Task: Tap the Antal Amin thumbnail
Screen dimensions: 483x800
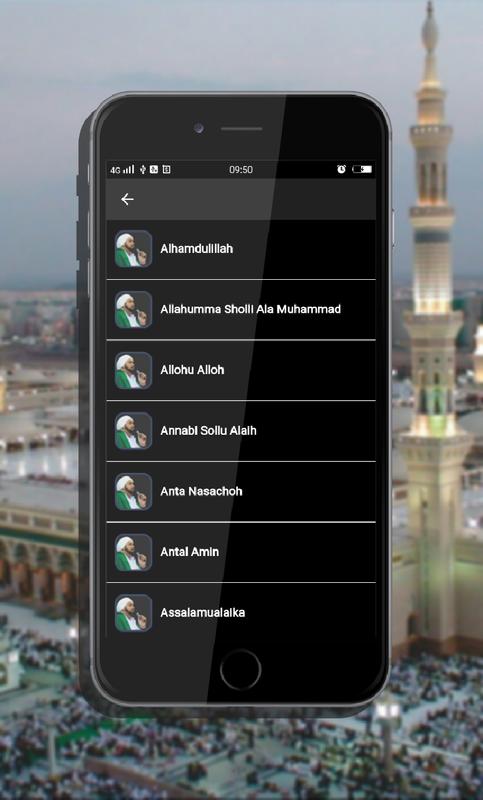Action: coord(133,553)
